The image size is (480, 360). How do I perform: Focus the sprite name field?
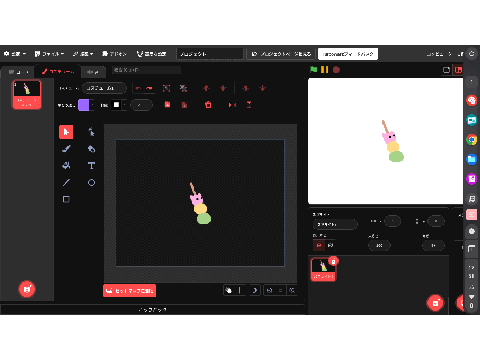coord(335,224)
